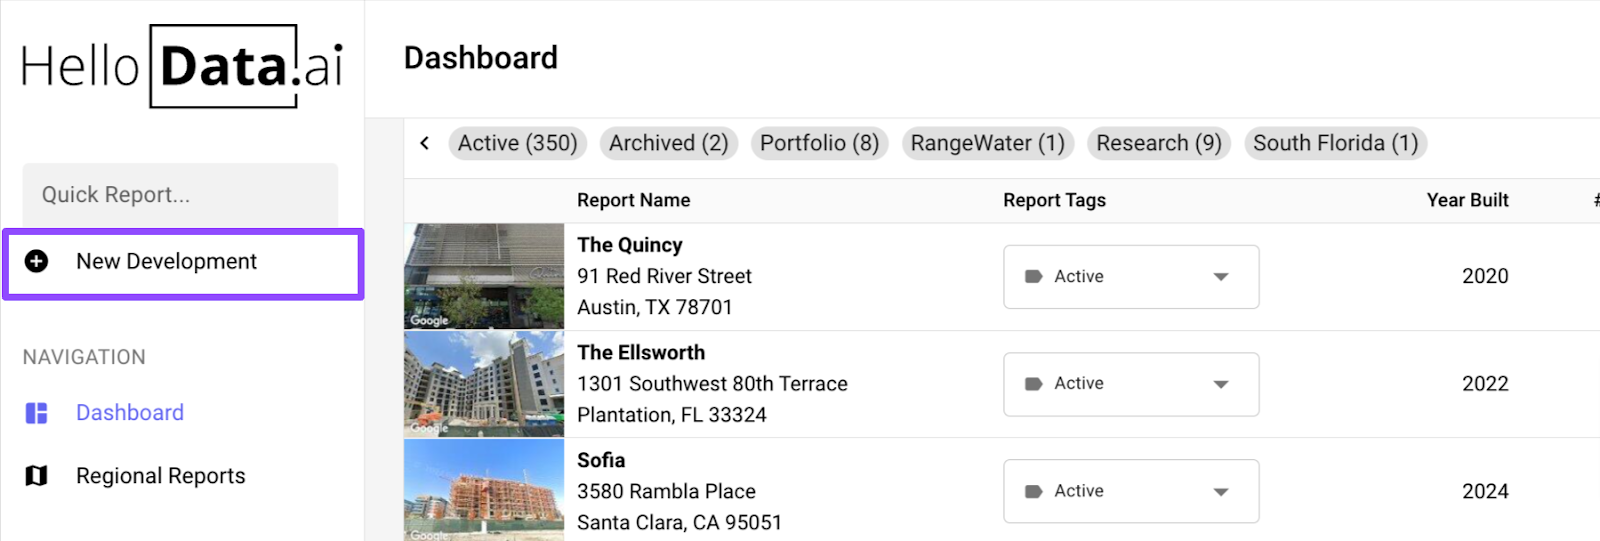Show reports tagged Research (9)
This screenshot has width=1600, height=541.
[x=1159, y=143]
